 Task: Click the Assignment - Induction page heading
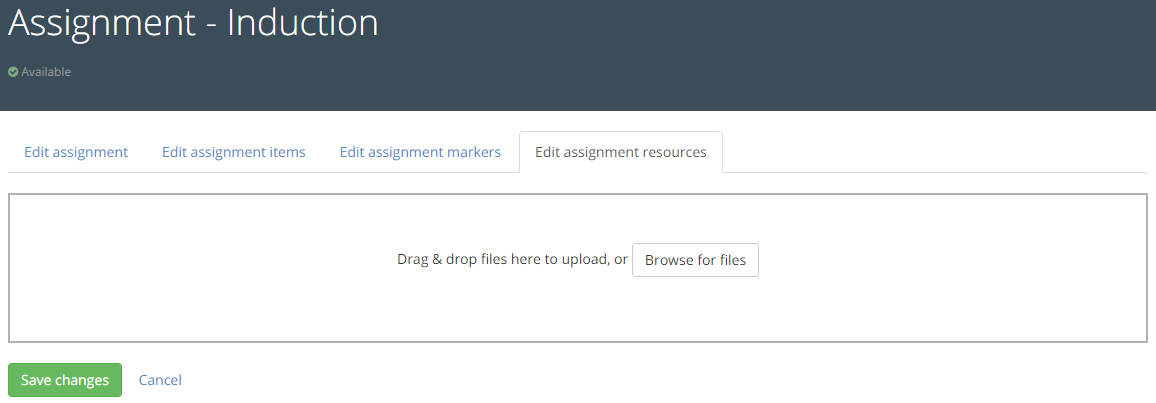point(193,24)
